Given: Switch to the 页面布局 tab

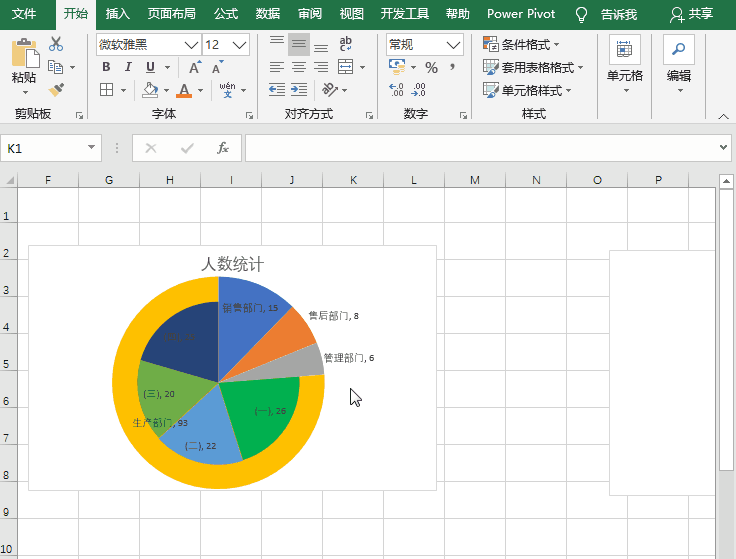Looking at the screenshot, I should point(172,14).
